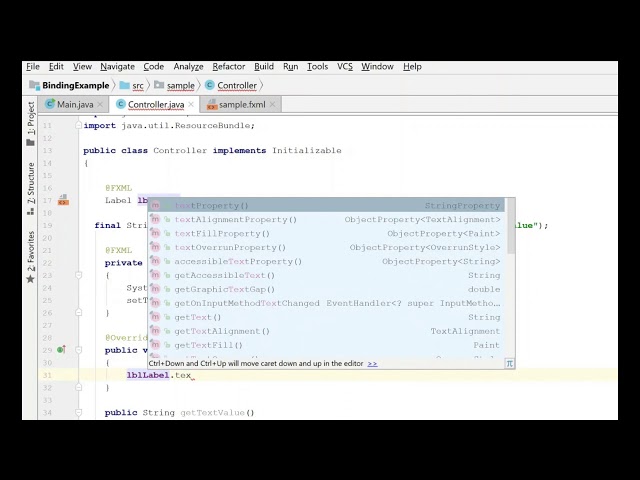Screen dimensions: 640x480
Task: Click the BindingExample breadcrumb
Action: (x=69, y=85)
